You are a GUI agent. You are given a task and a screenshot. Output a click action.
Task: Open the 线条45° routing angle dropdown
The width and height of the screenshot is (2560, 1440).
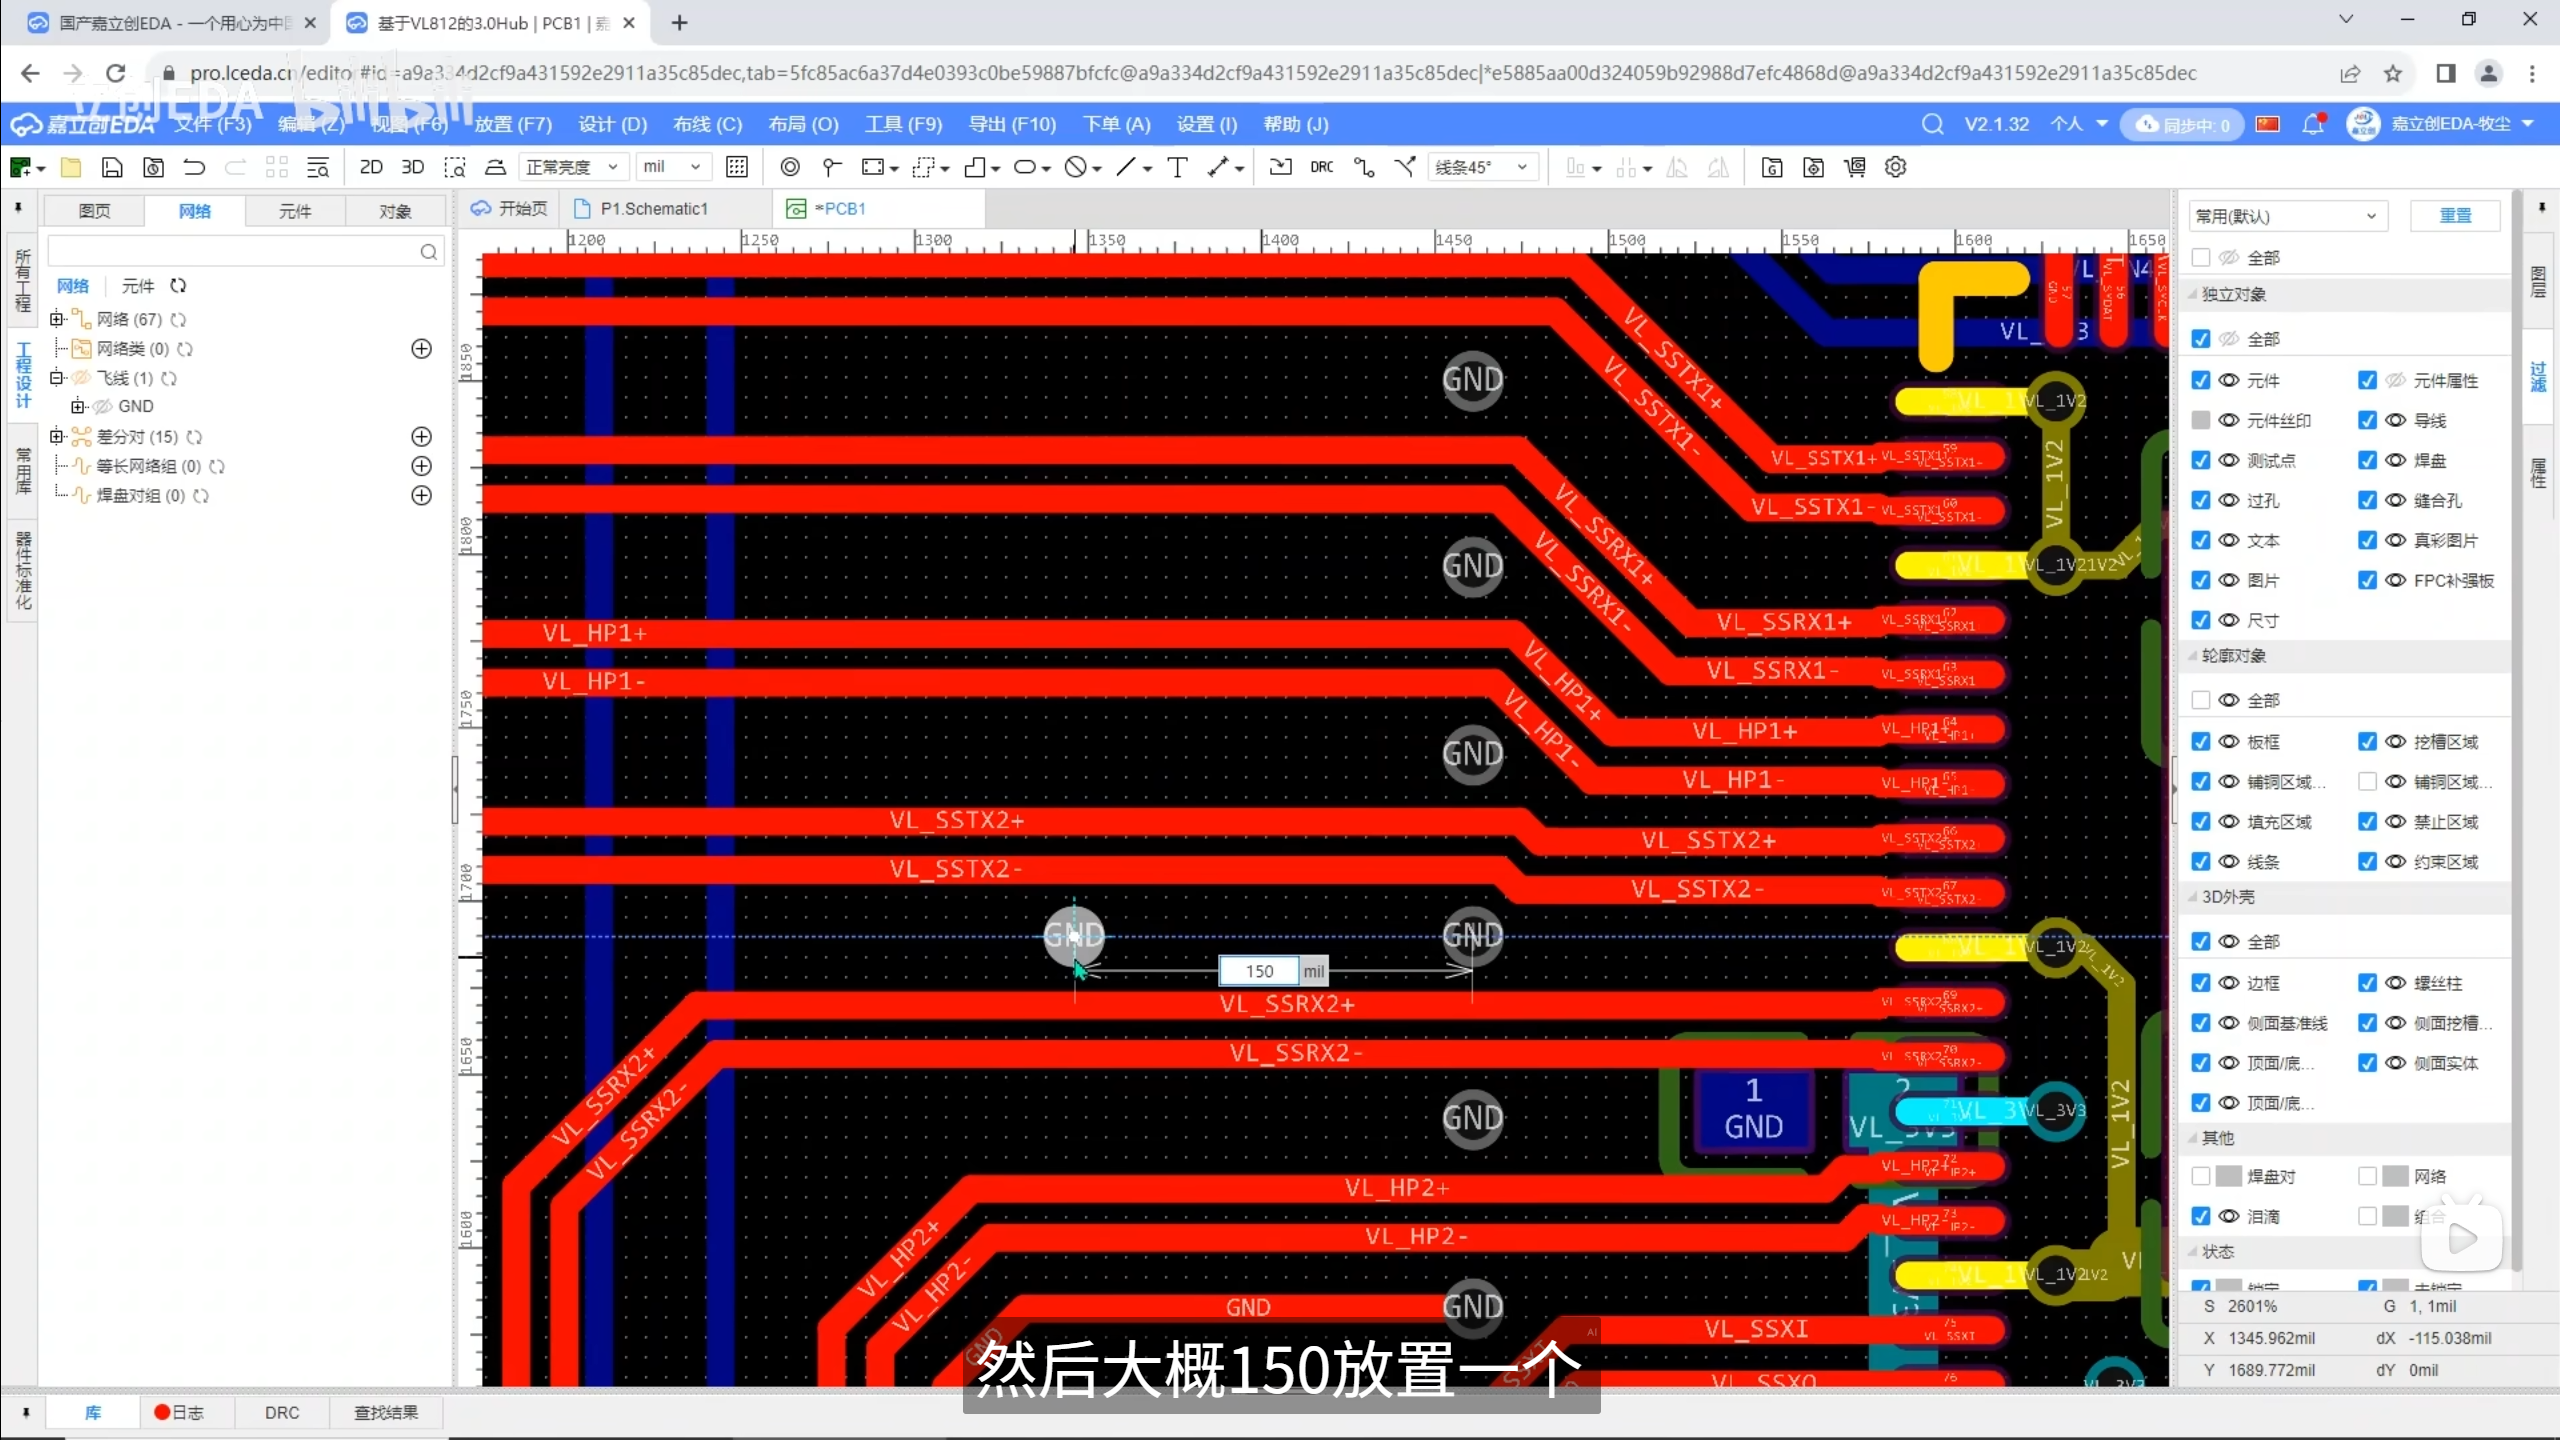1481,167
